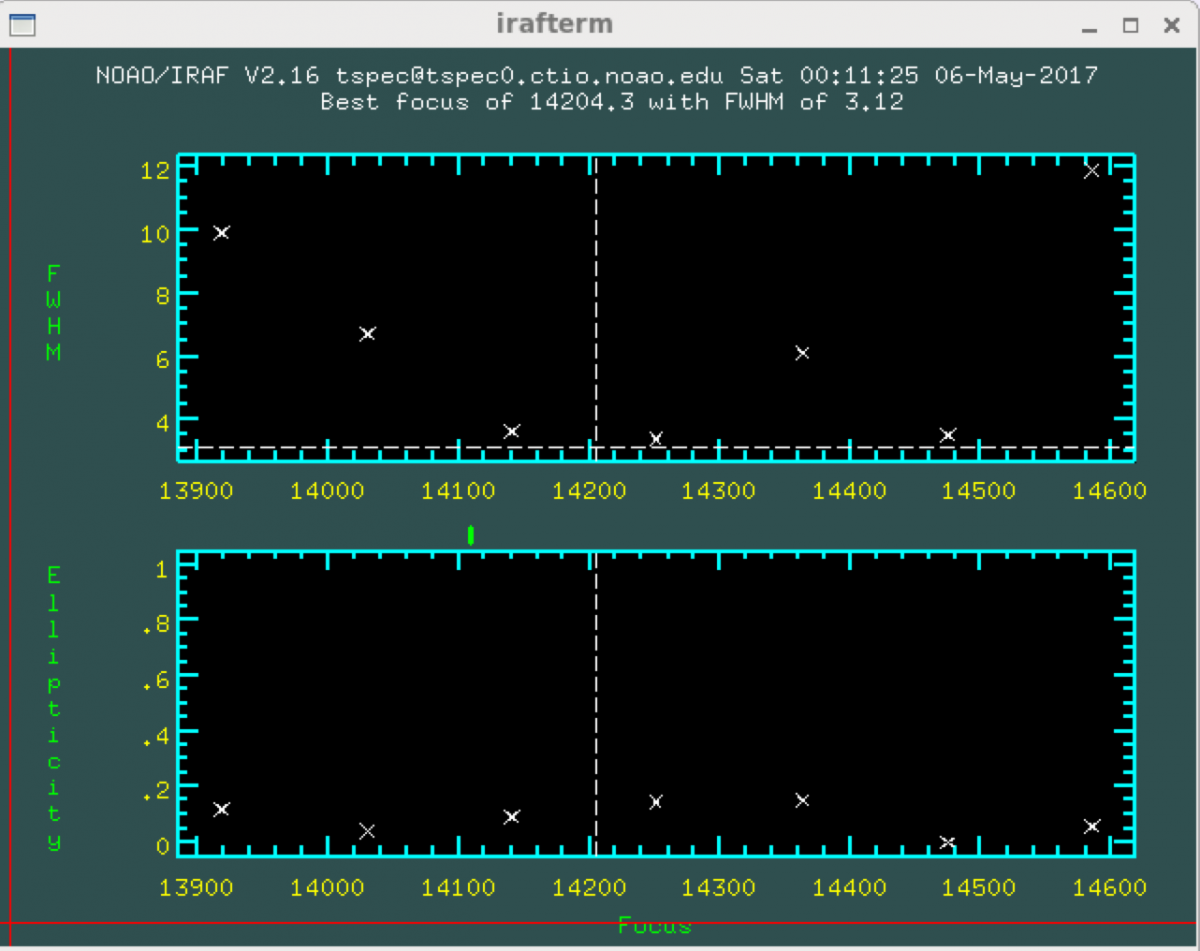Select ellipticity point near focus 14360
Image resolution: width=1200 pixels, height=951 pixels.
coord(801,800)
